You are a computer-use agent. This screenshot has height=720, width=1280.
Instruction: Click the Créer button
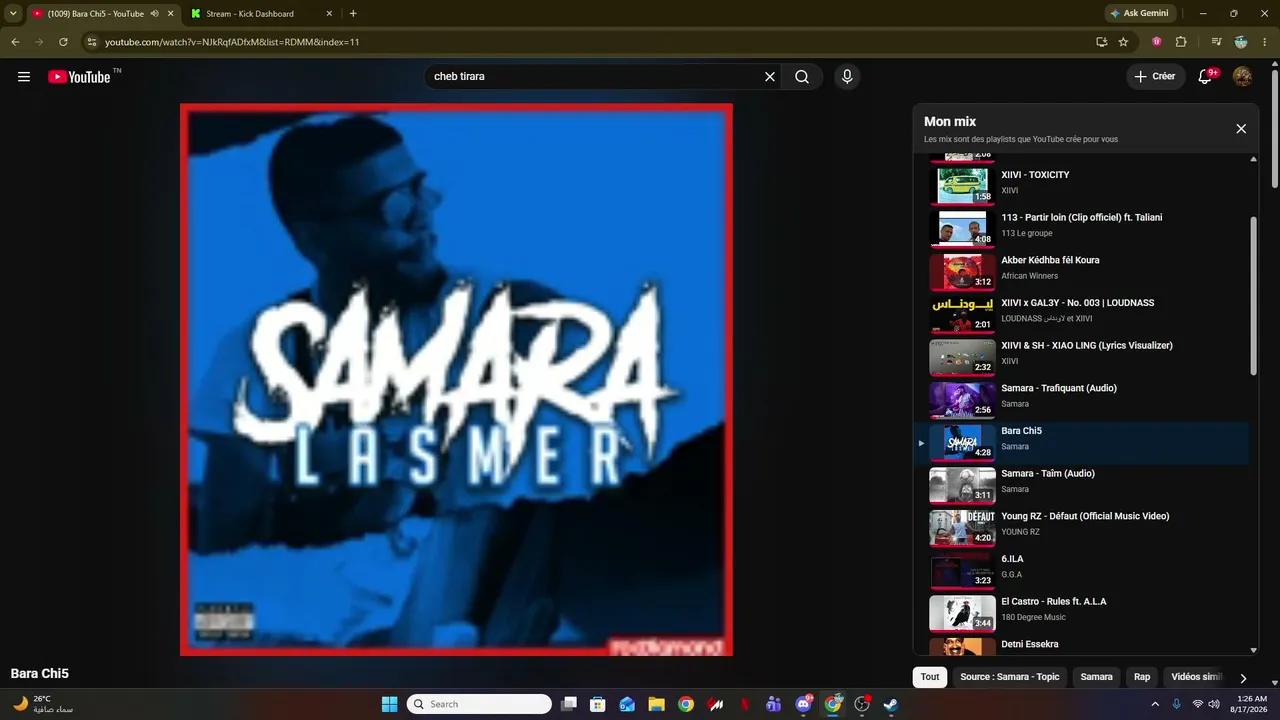click(x=1156, y=76)
